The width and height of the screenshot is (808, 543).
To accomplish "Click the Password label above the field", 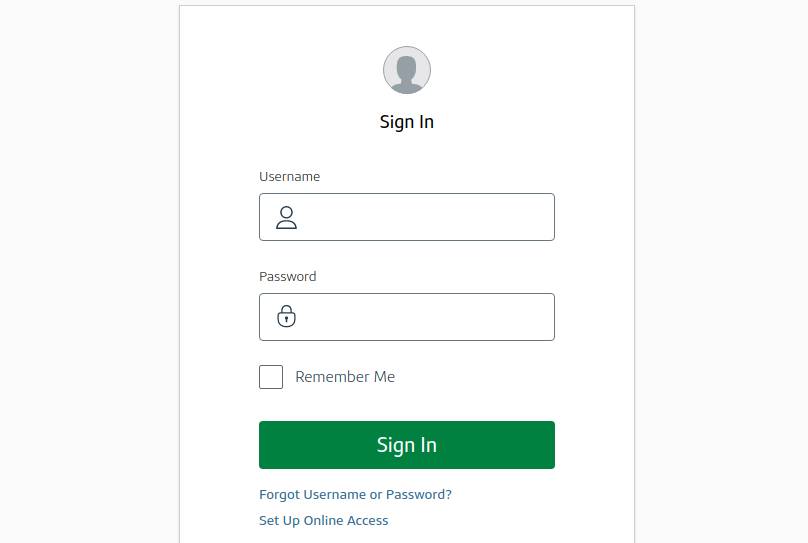I will [x=287, y=276].
